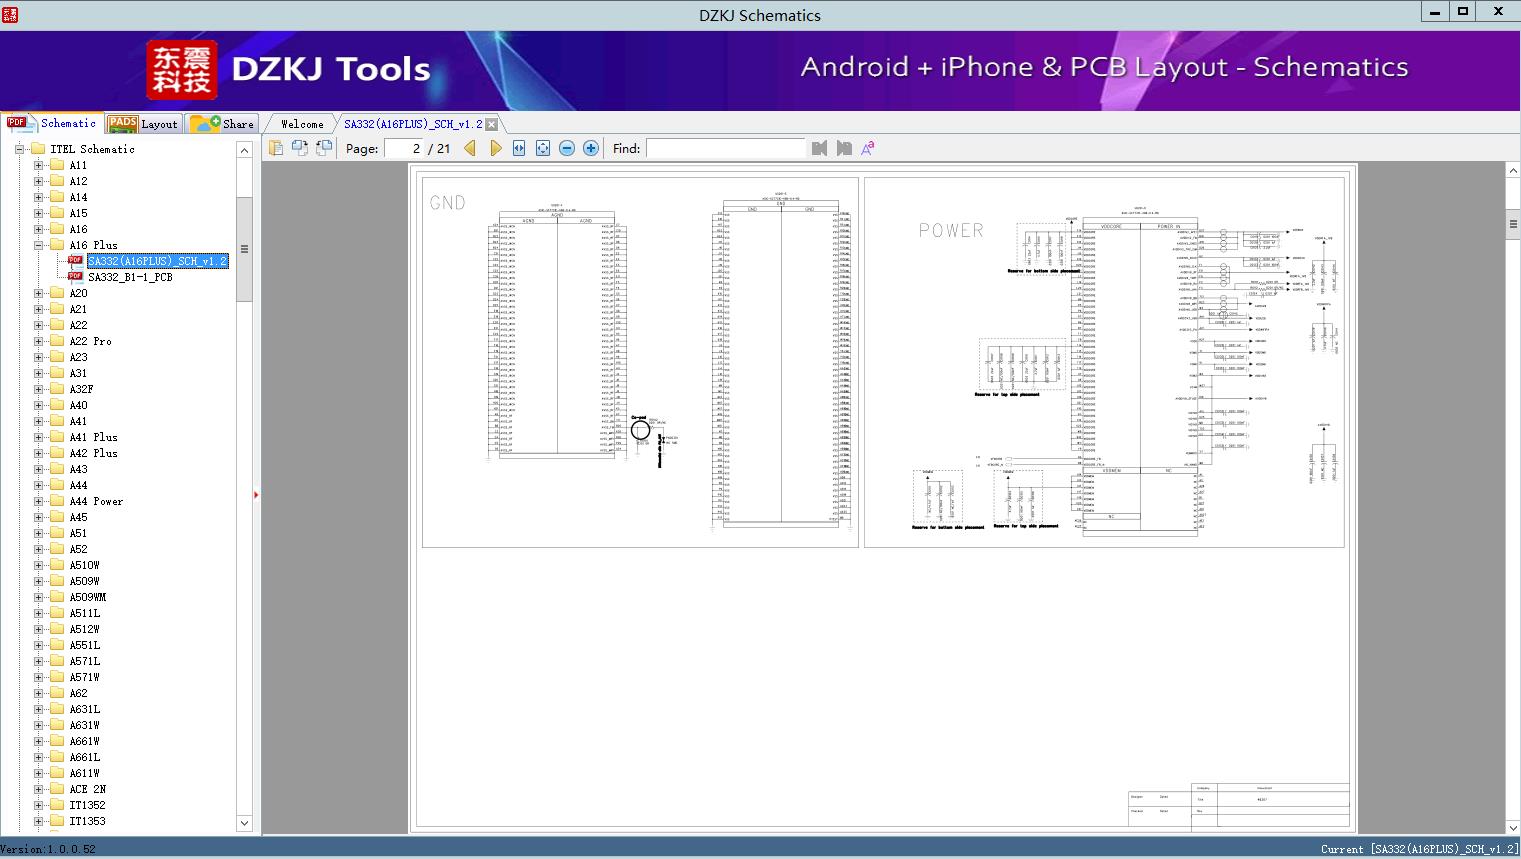The width and height of the screenshot is (1521, 859).
Task: Select the IT1352 folder
Action: (x=87, y=805)
